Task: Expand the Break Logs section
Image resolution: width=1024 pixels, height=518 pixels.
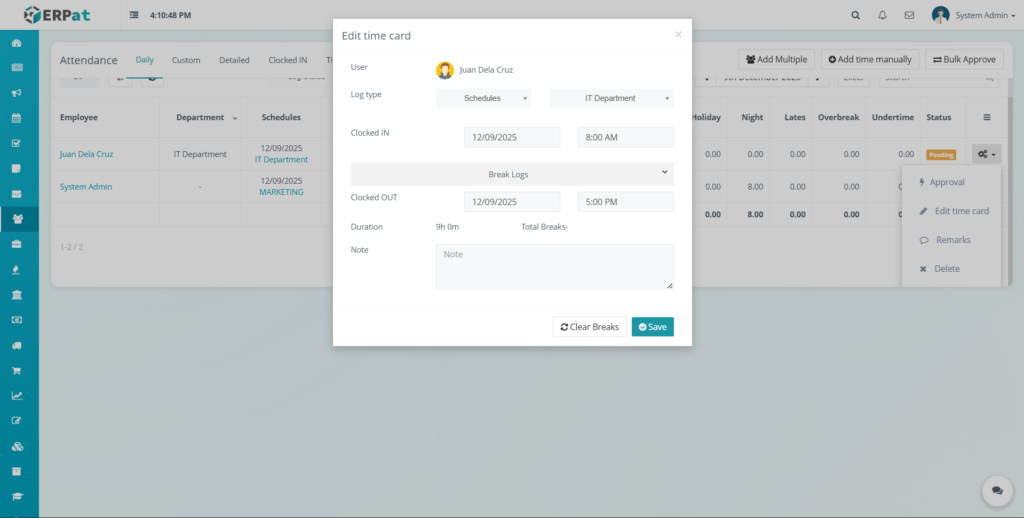Action: coord(512,174)
